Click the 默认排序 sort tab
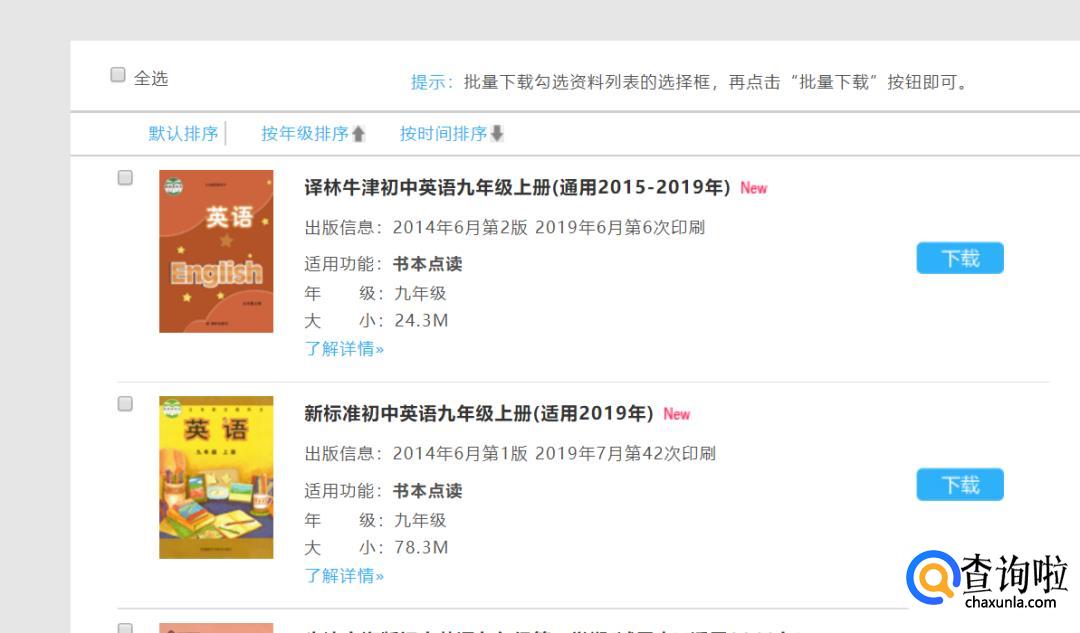 click(x=183, y=134)
